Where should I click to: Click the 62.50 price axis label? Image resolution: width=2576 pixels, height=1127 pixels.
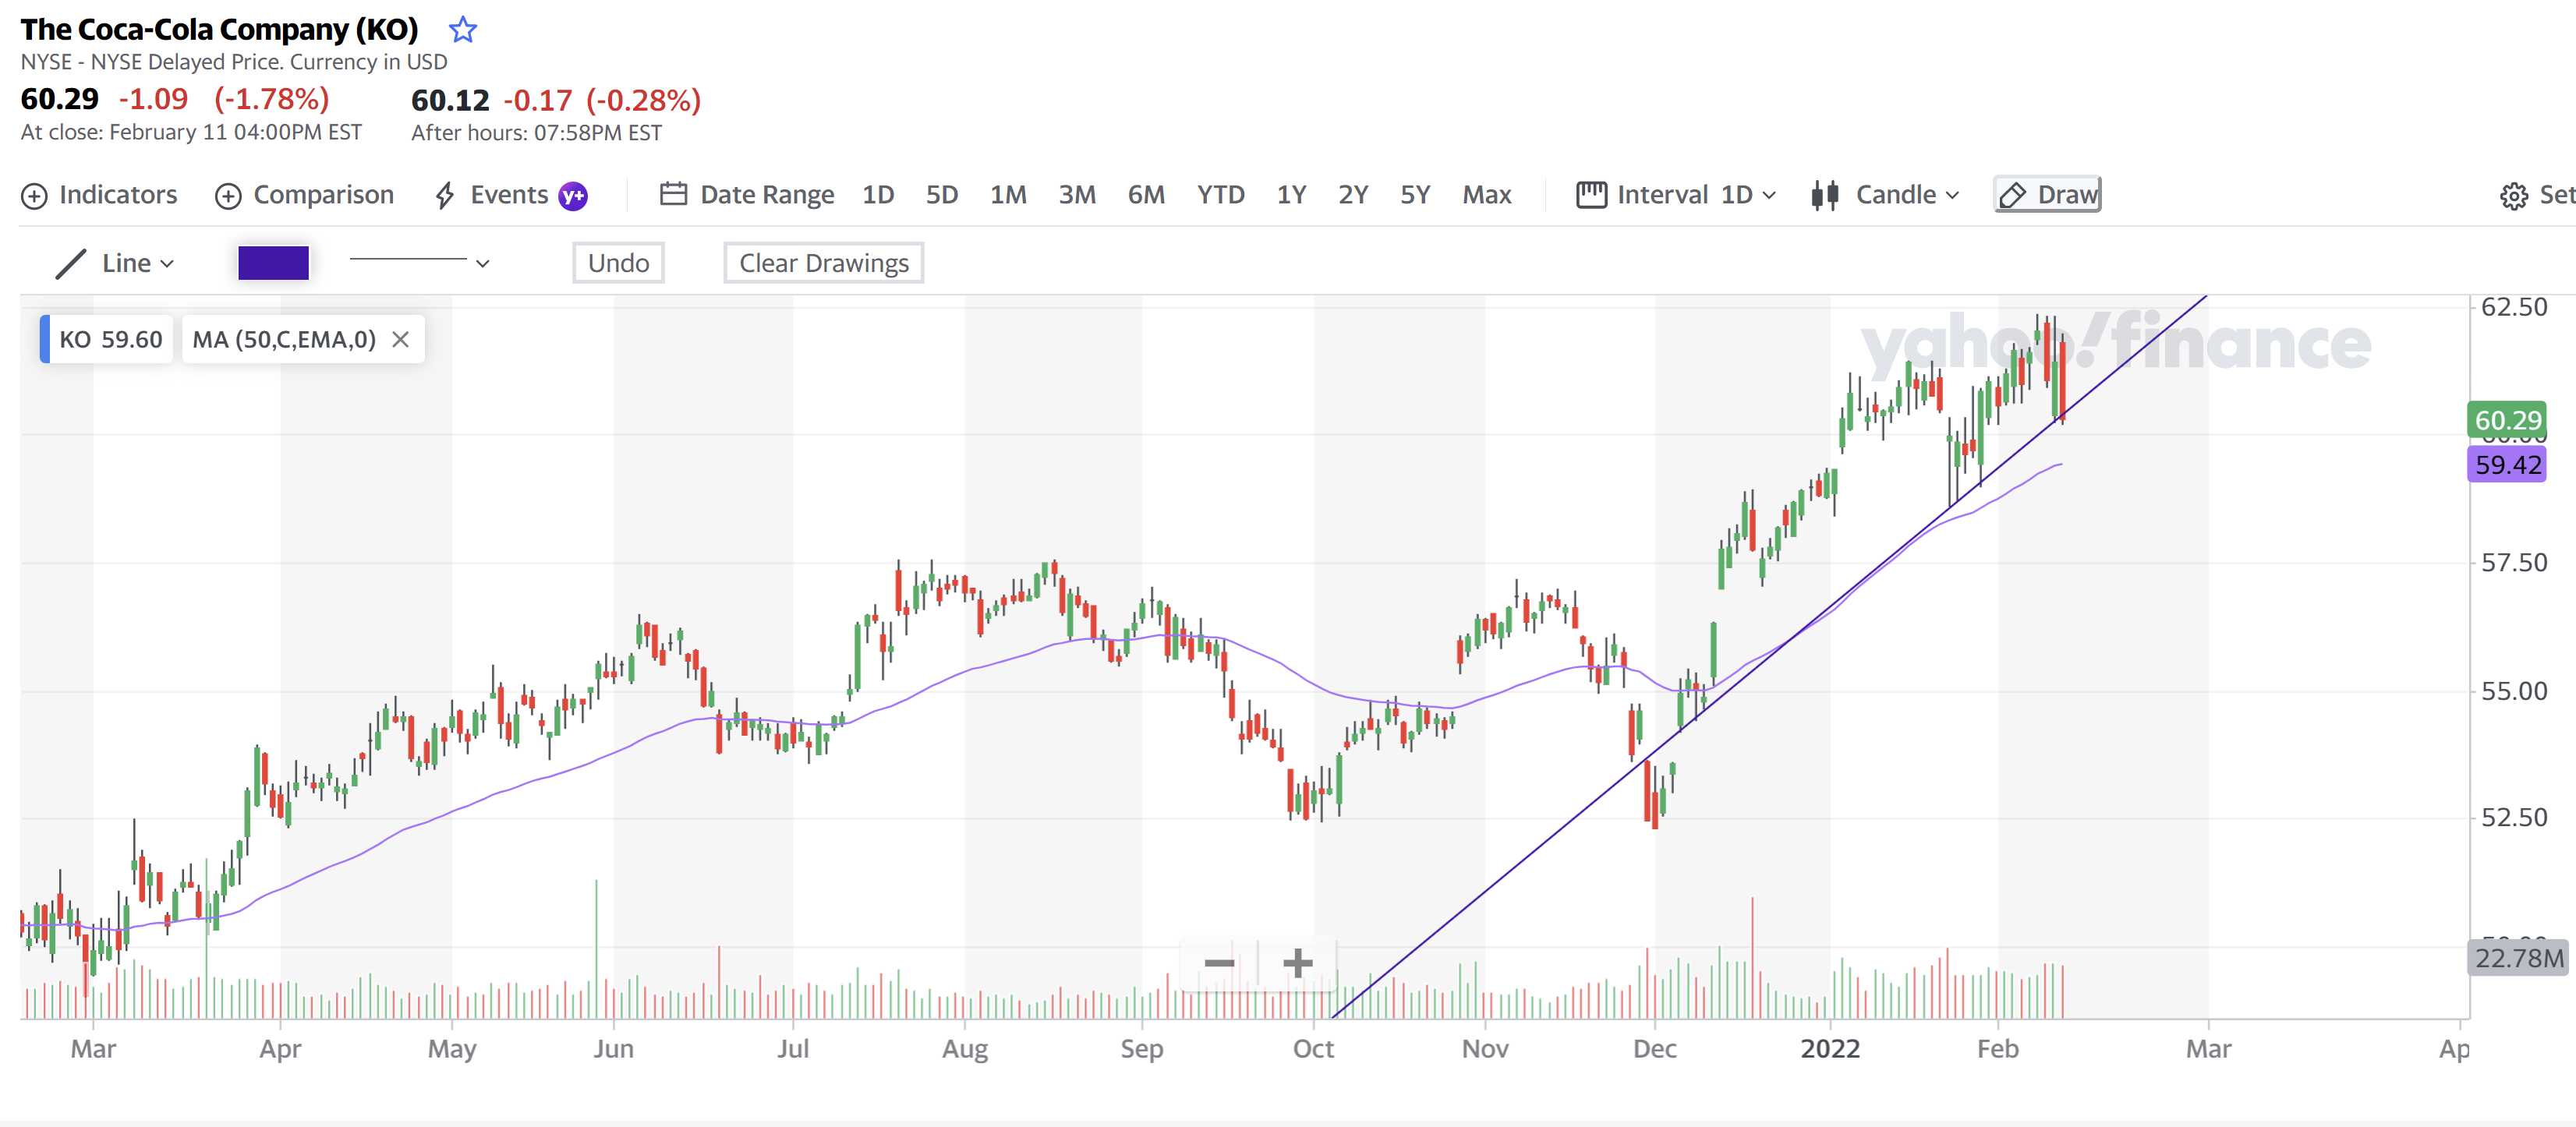(x=2514, y=307)
